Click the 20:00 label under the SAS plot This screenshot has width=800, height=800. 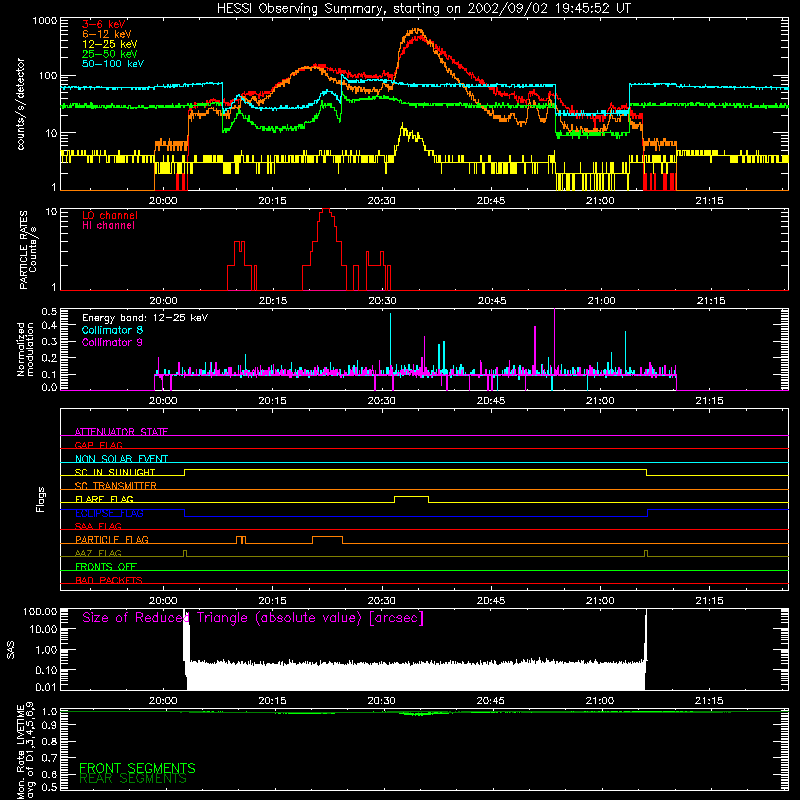coord(163,701)
